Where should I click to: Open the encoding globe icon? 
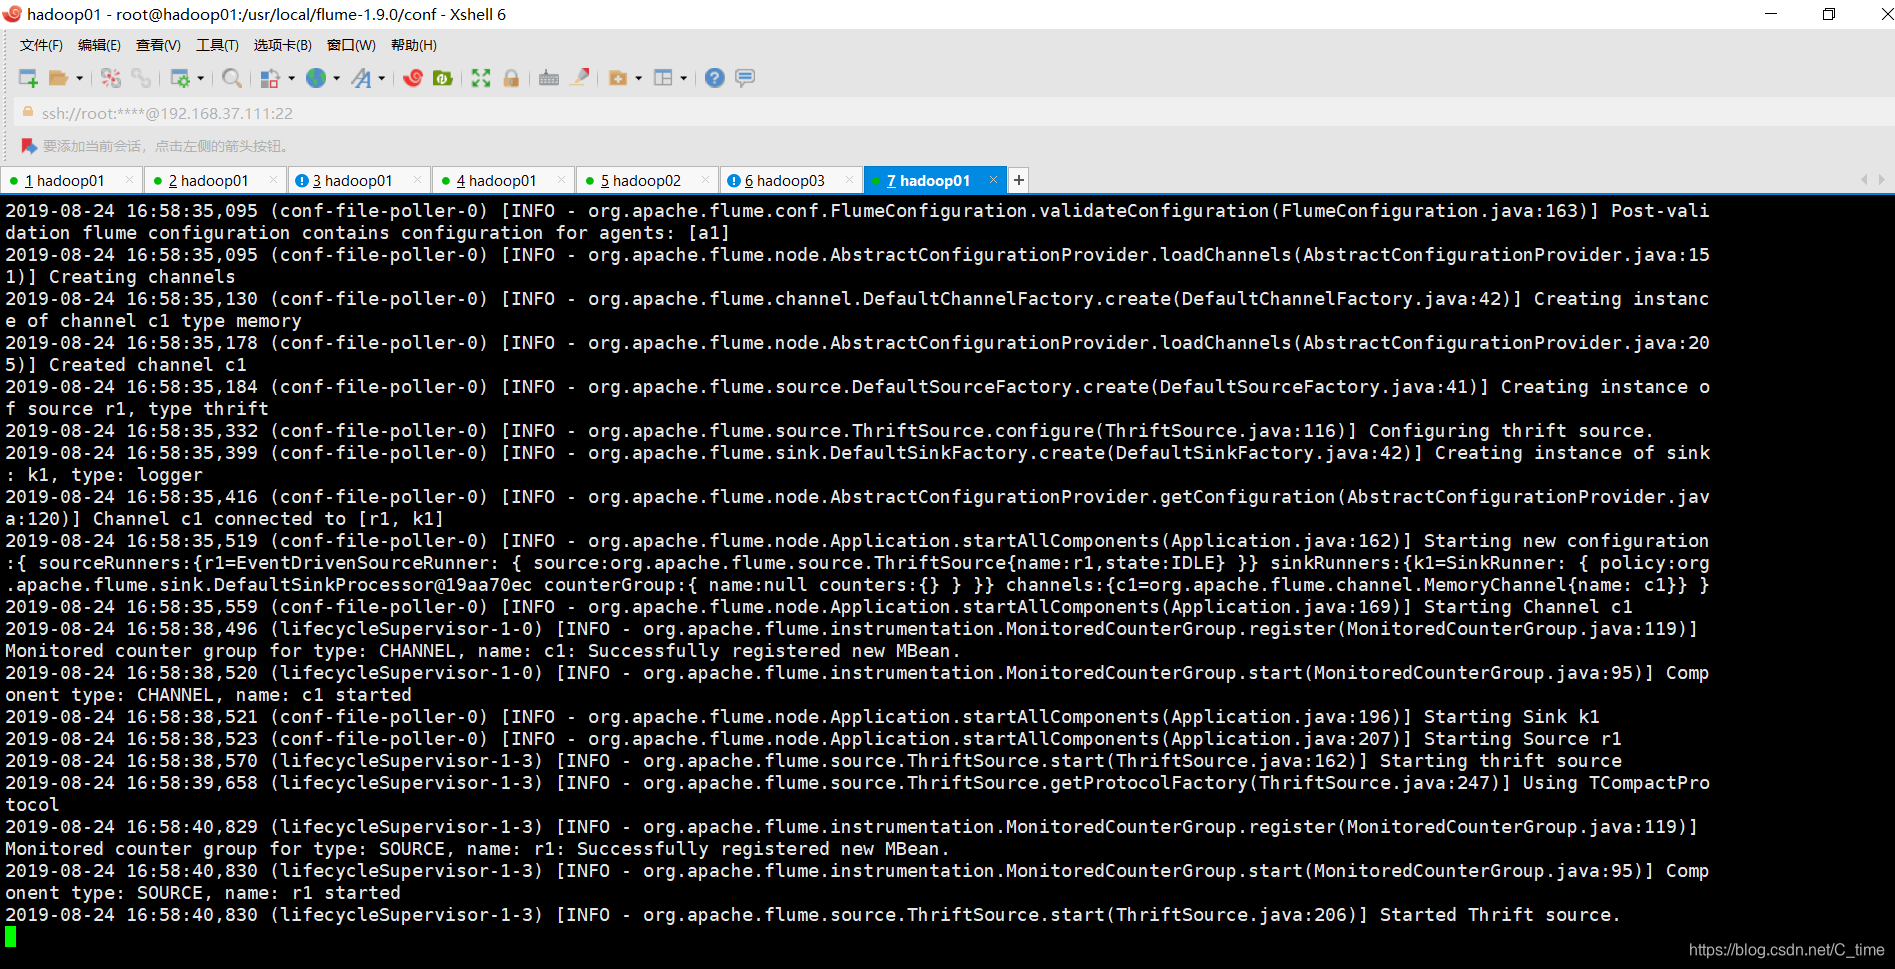316,78
